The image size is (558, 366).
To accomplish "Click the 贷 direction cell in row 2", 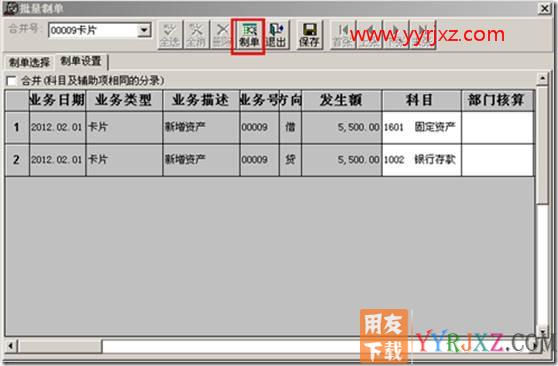I will click(290, 160).
